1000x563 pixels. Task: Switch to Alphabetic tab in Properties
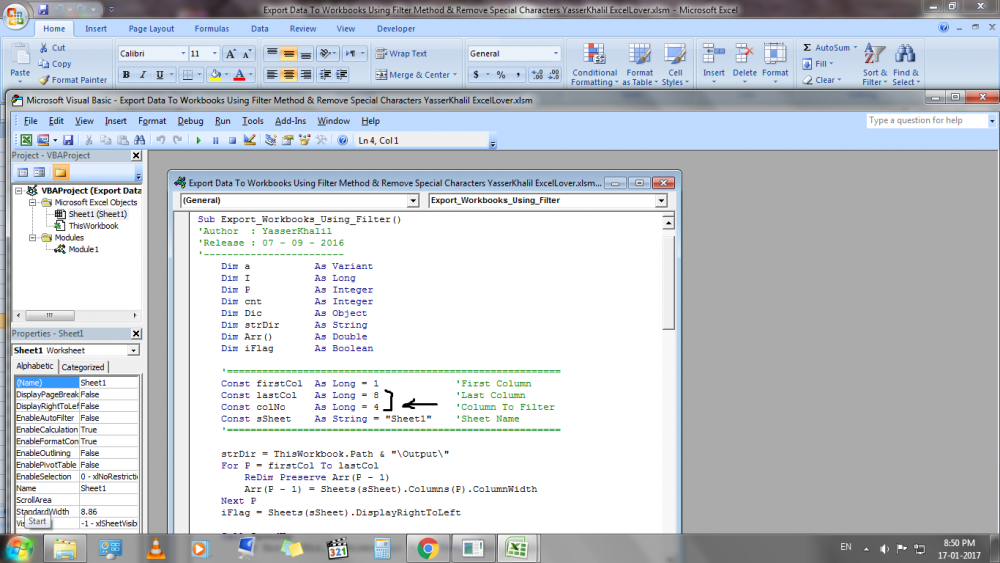pos(35,366)
